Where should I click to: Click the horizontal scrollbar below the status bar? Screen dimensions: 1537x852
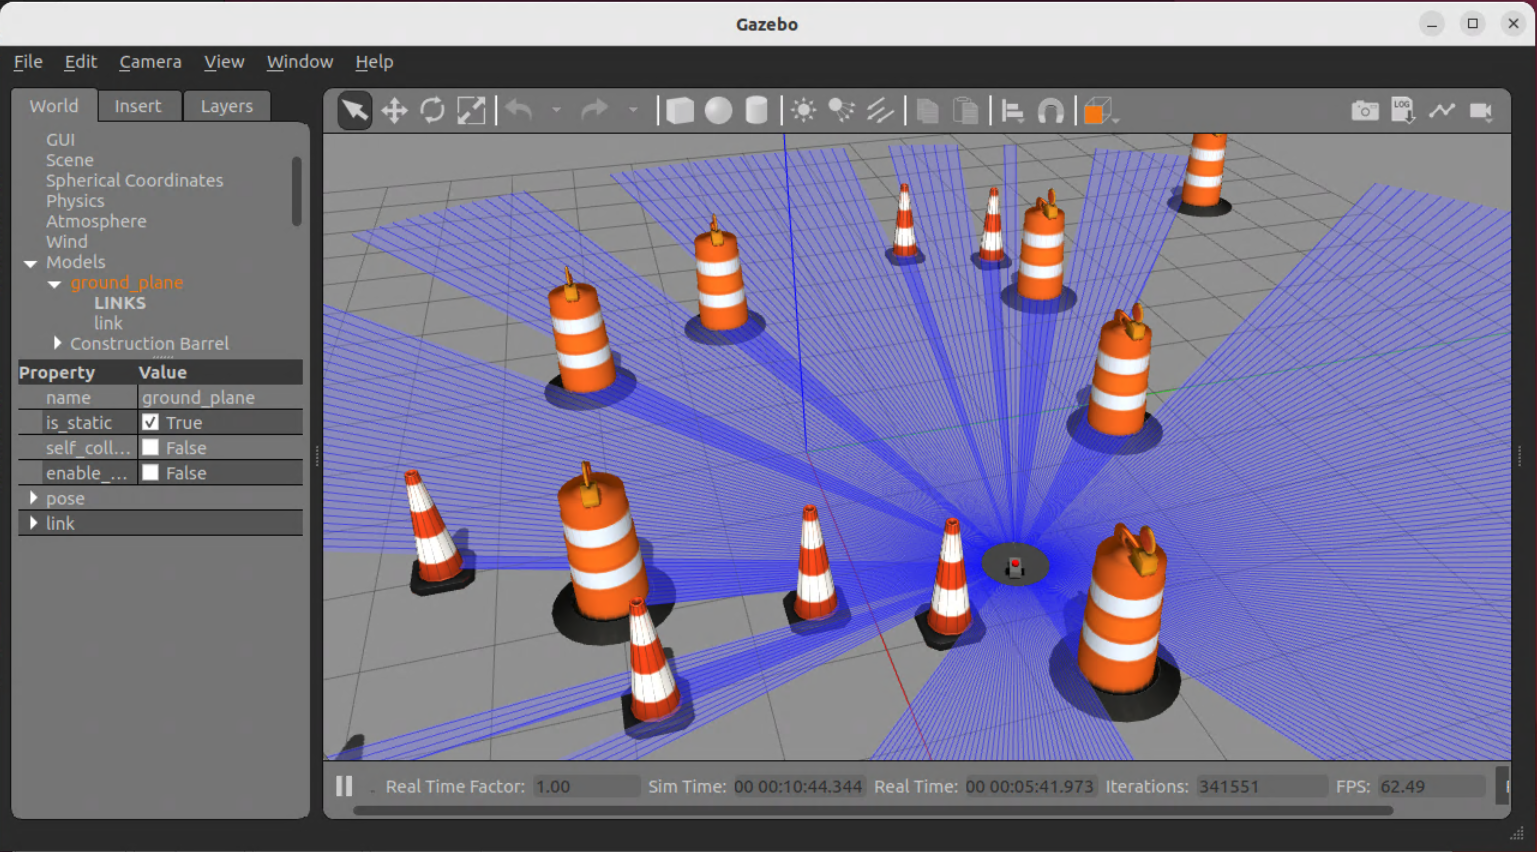coord(873,811)
